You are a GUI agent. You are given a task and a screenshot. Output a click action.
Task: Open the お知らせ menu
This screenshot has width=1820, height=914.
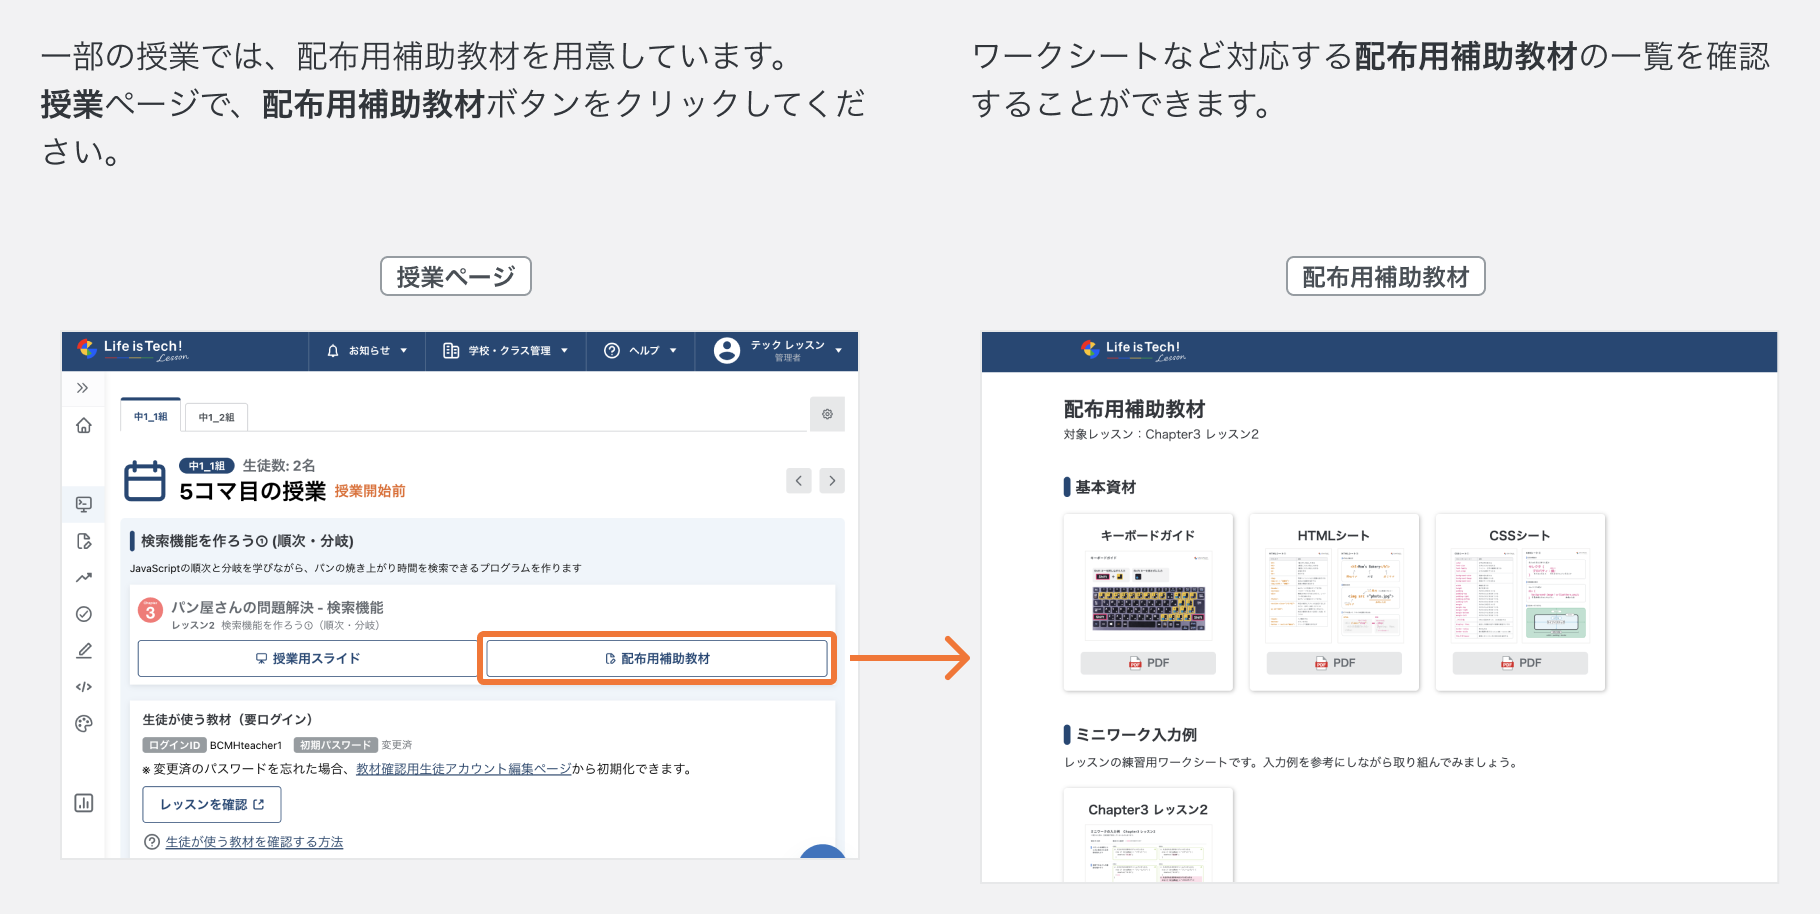(369, 350)
